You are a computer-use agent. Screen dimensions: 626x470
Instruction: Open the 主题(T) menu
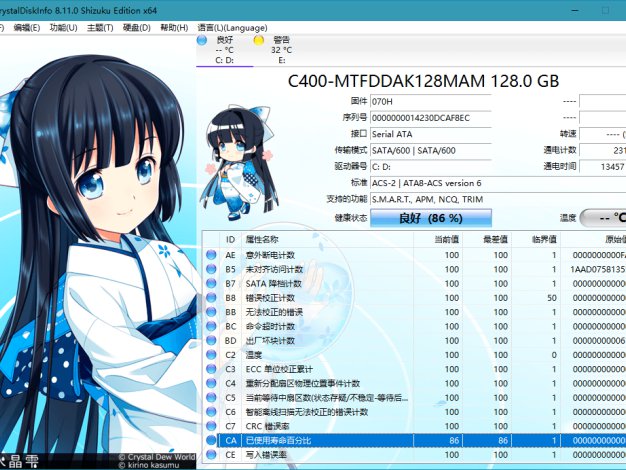pyautogui.click(x=100, y=28)
